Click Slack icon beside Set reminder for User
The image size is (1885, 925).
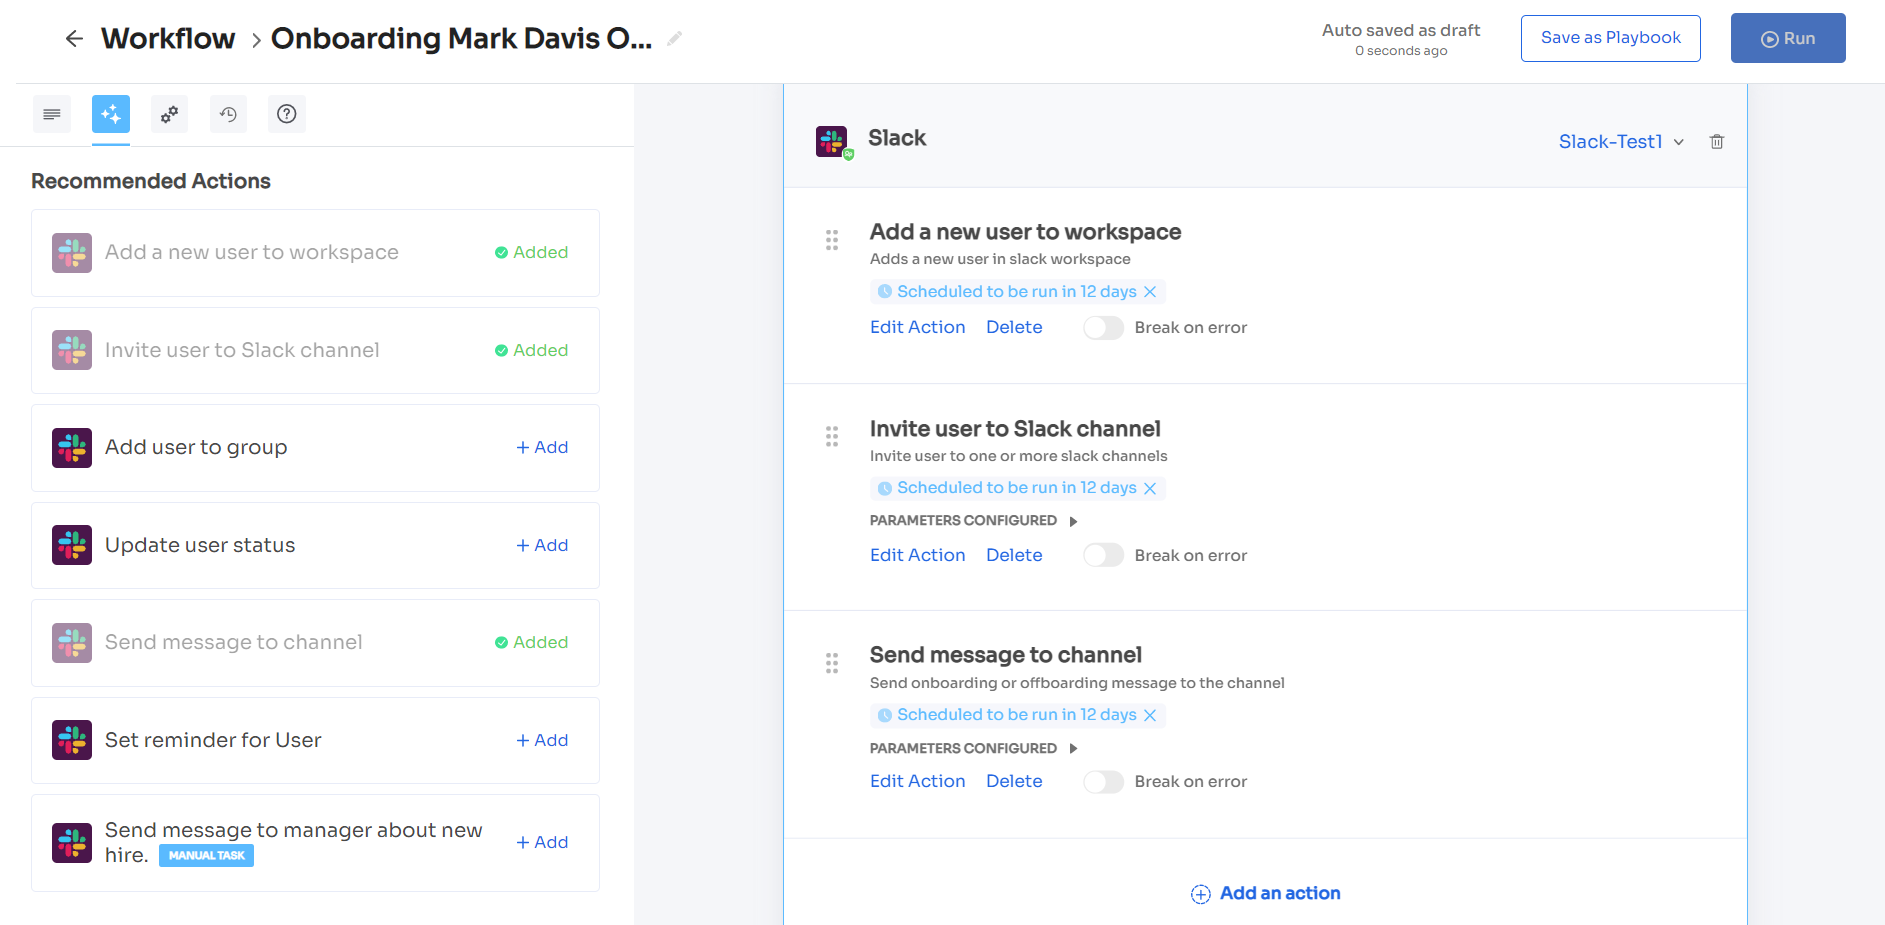[72, 740]
